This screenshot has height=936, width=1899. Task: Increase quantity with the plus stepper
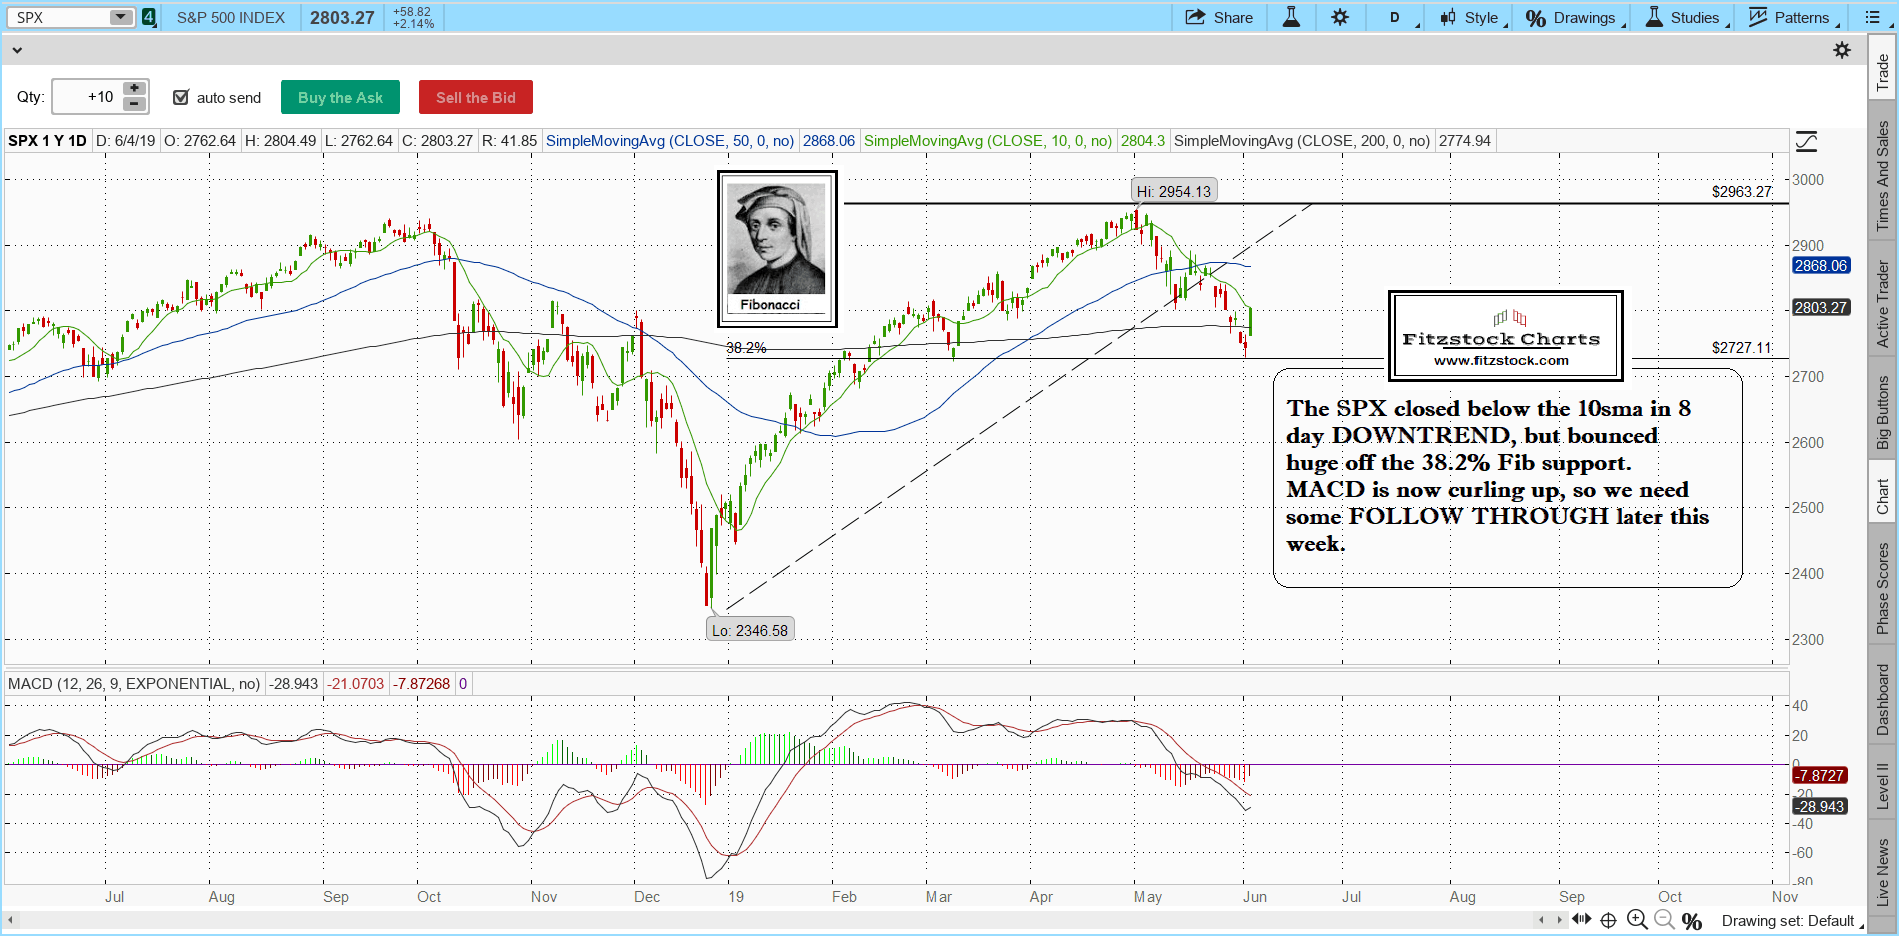[x=134, y=89]
